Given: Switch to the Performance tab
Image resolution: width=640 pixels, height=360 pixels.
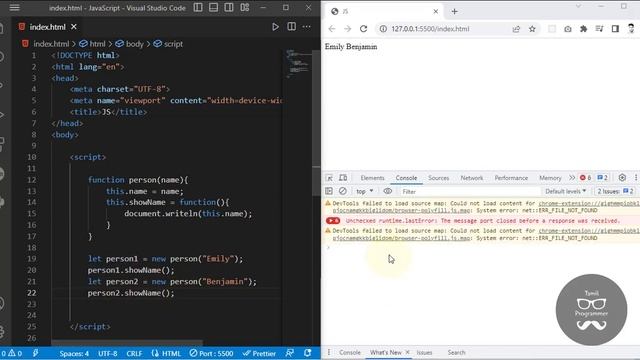Looking at the screenshot, I should (x=511, y=178).
